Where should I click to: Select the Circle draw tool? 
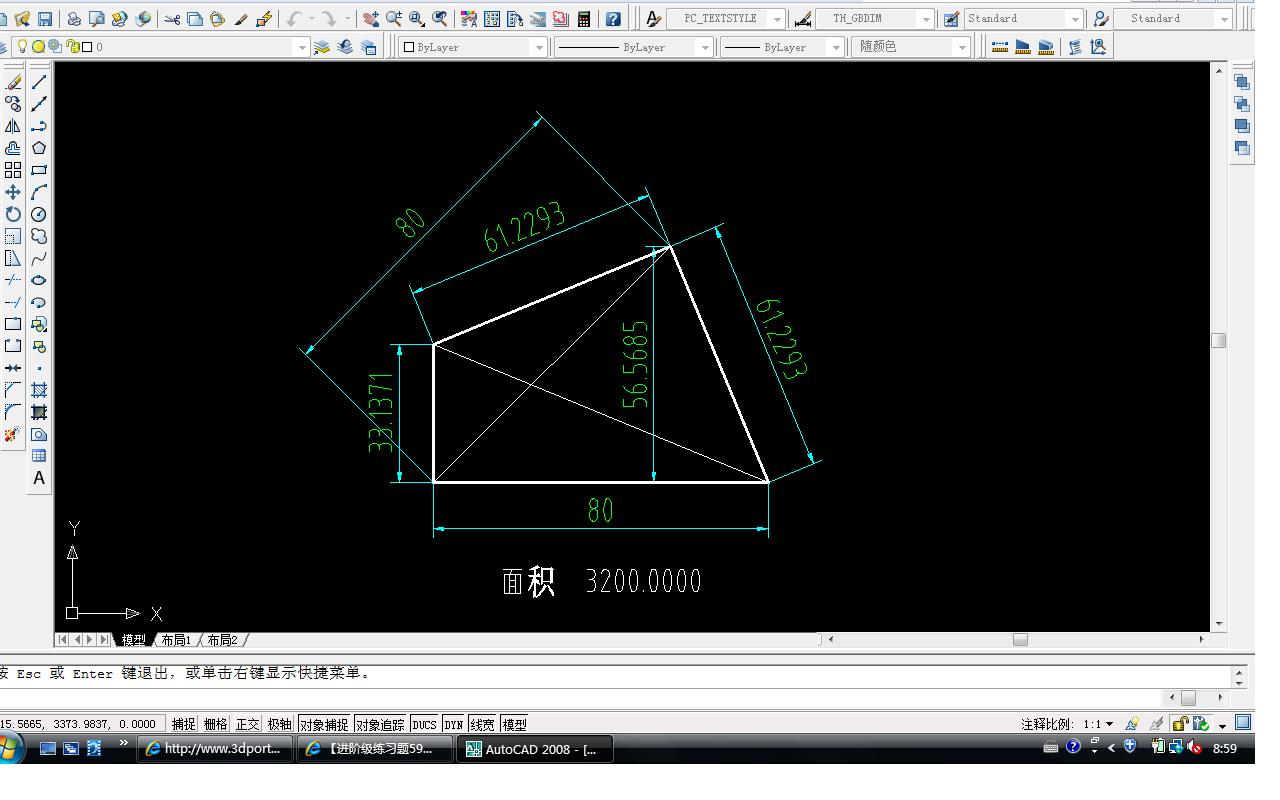[x=39, y=214]
